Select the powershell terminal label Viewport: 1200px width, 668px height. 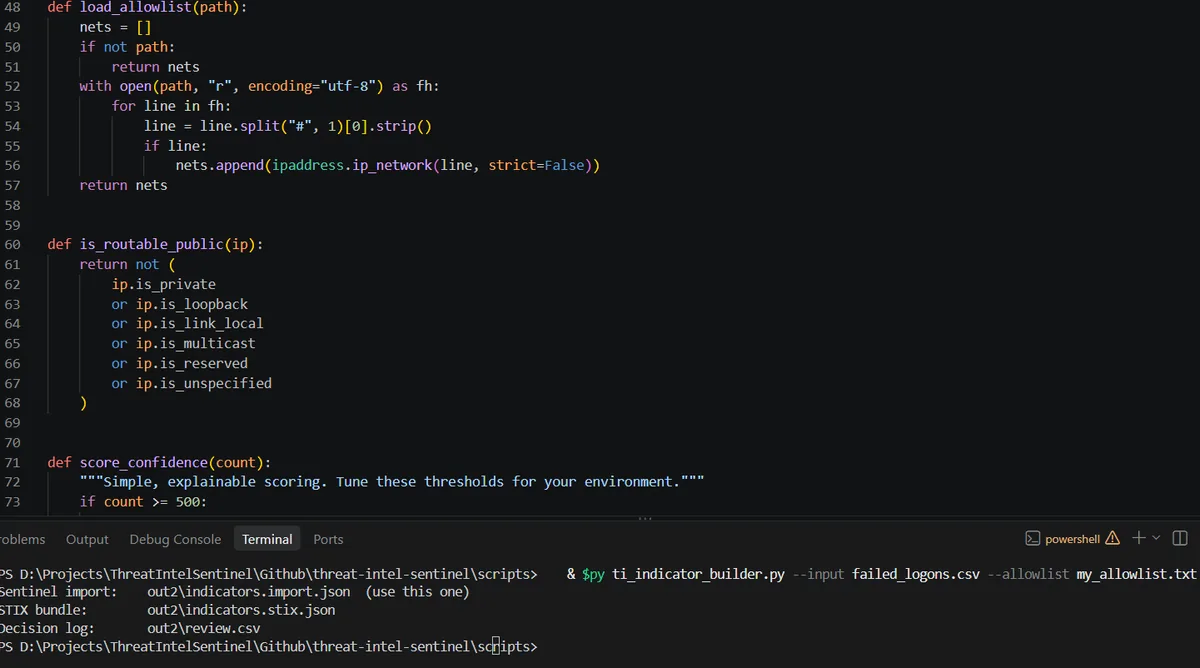tap(1072, 539)
